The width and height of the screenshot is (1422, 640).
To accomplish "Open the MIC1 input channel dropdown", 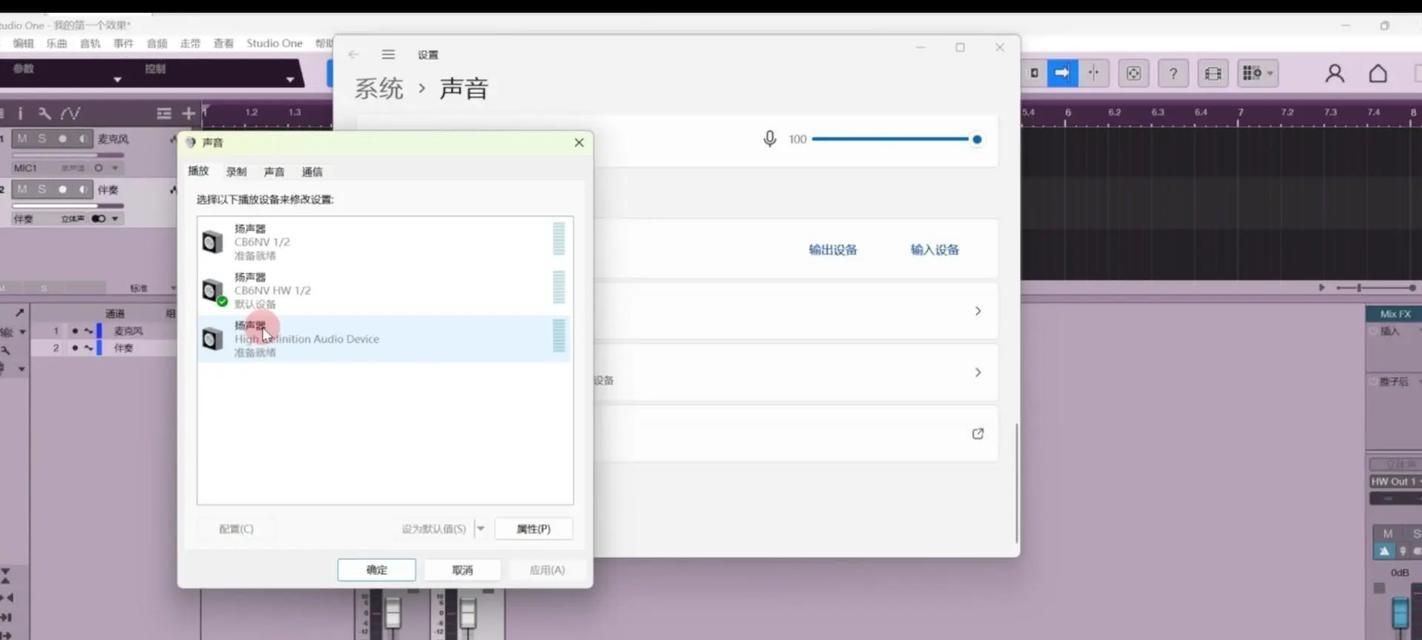I will pos(115,168).
